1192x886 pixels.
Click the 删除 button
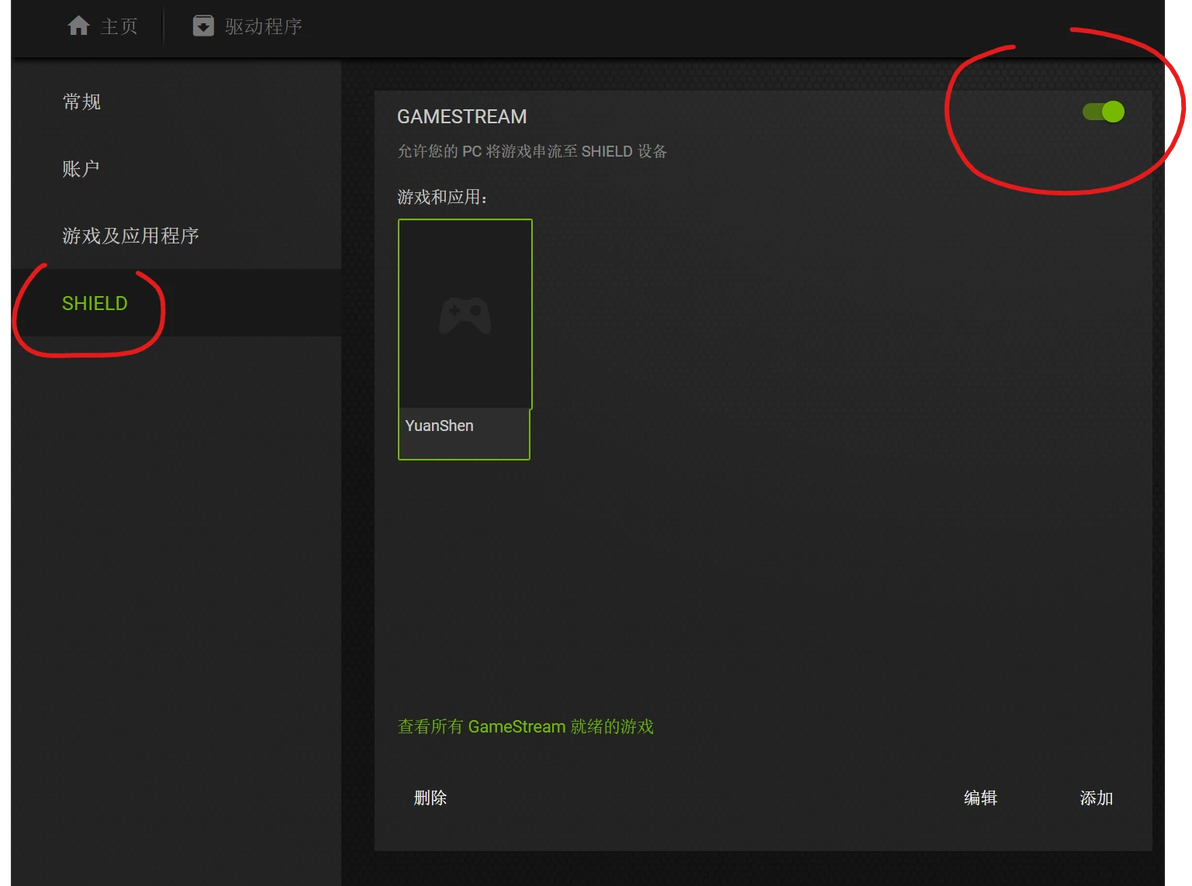[430, 798]
